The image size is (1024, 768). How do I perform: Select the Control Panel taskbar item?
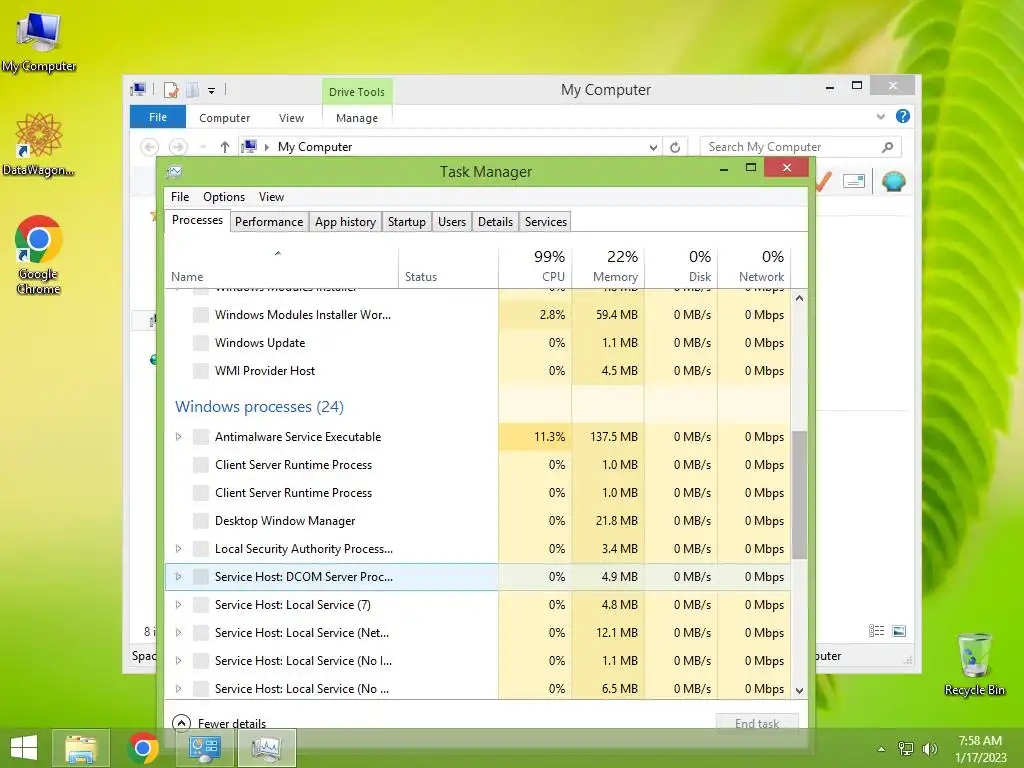coord(204,748)
